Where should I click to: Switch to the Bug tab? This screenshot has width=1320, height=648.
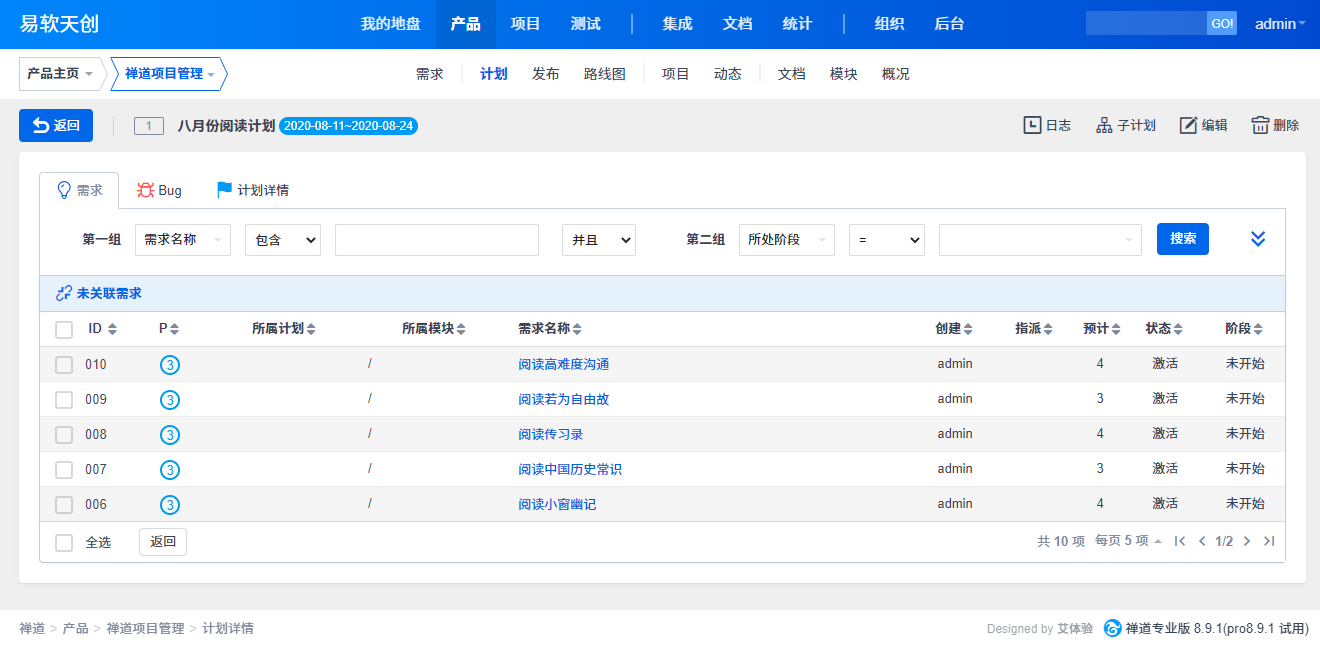(160, 190)
